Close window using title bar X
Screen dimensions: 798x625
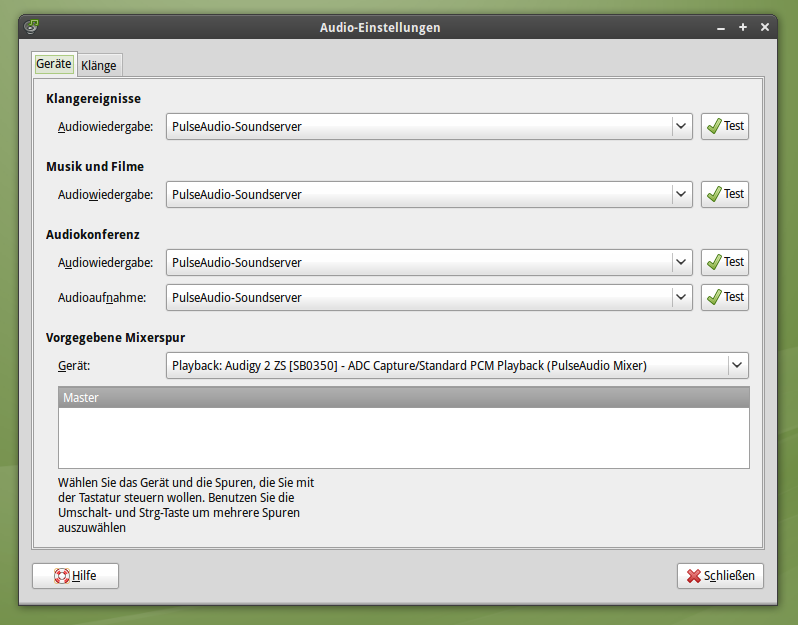[x=765, y=28]
